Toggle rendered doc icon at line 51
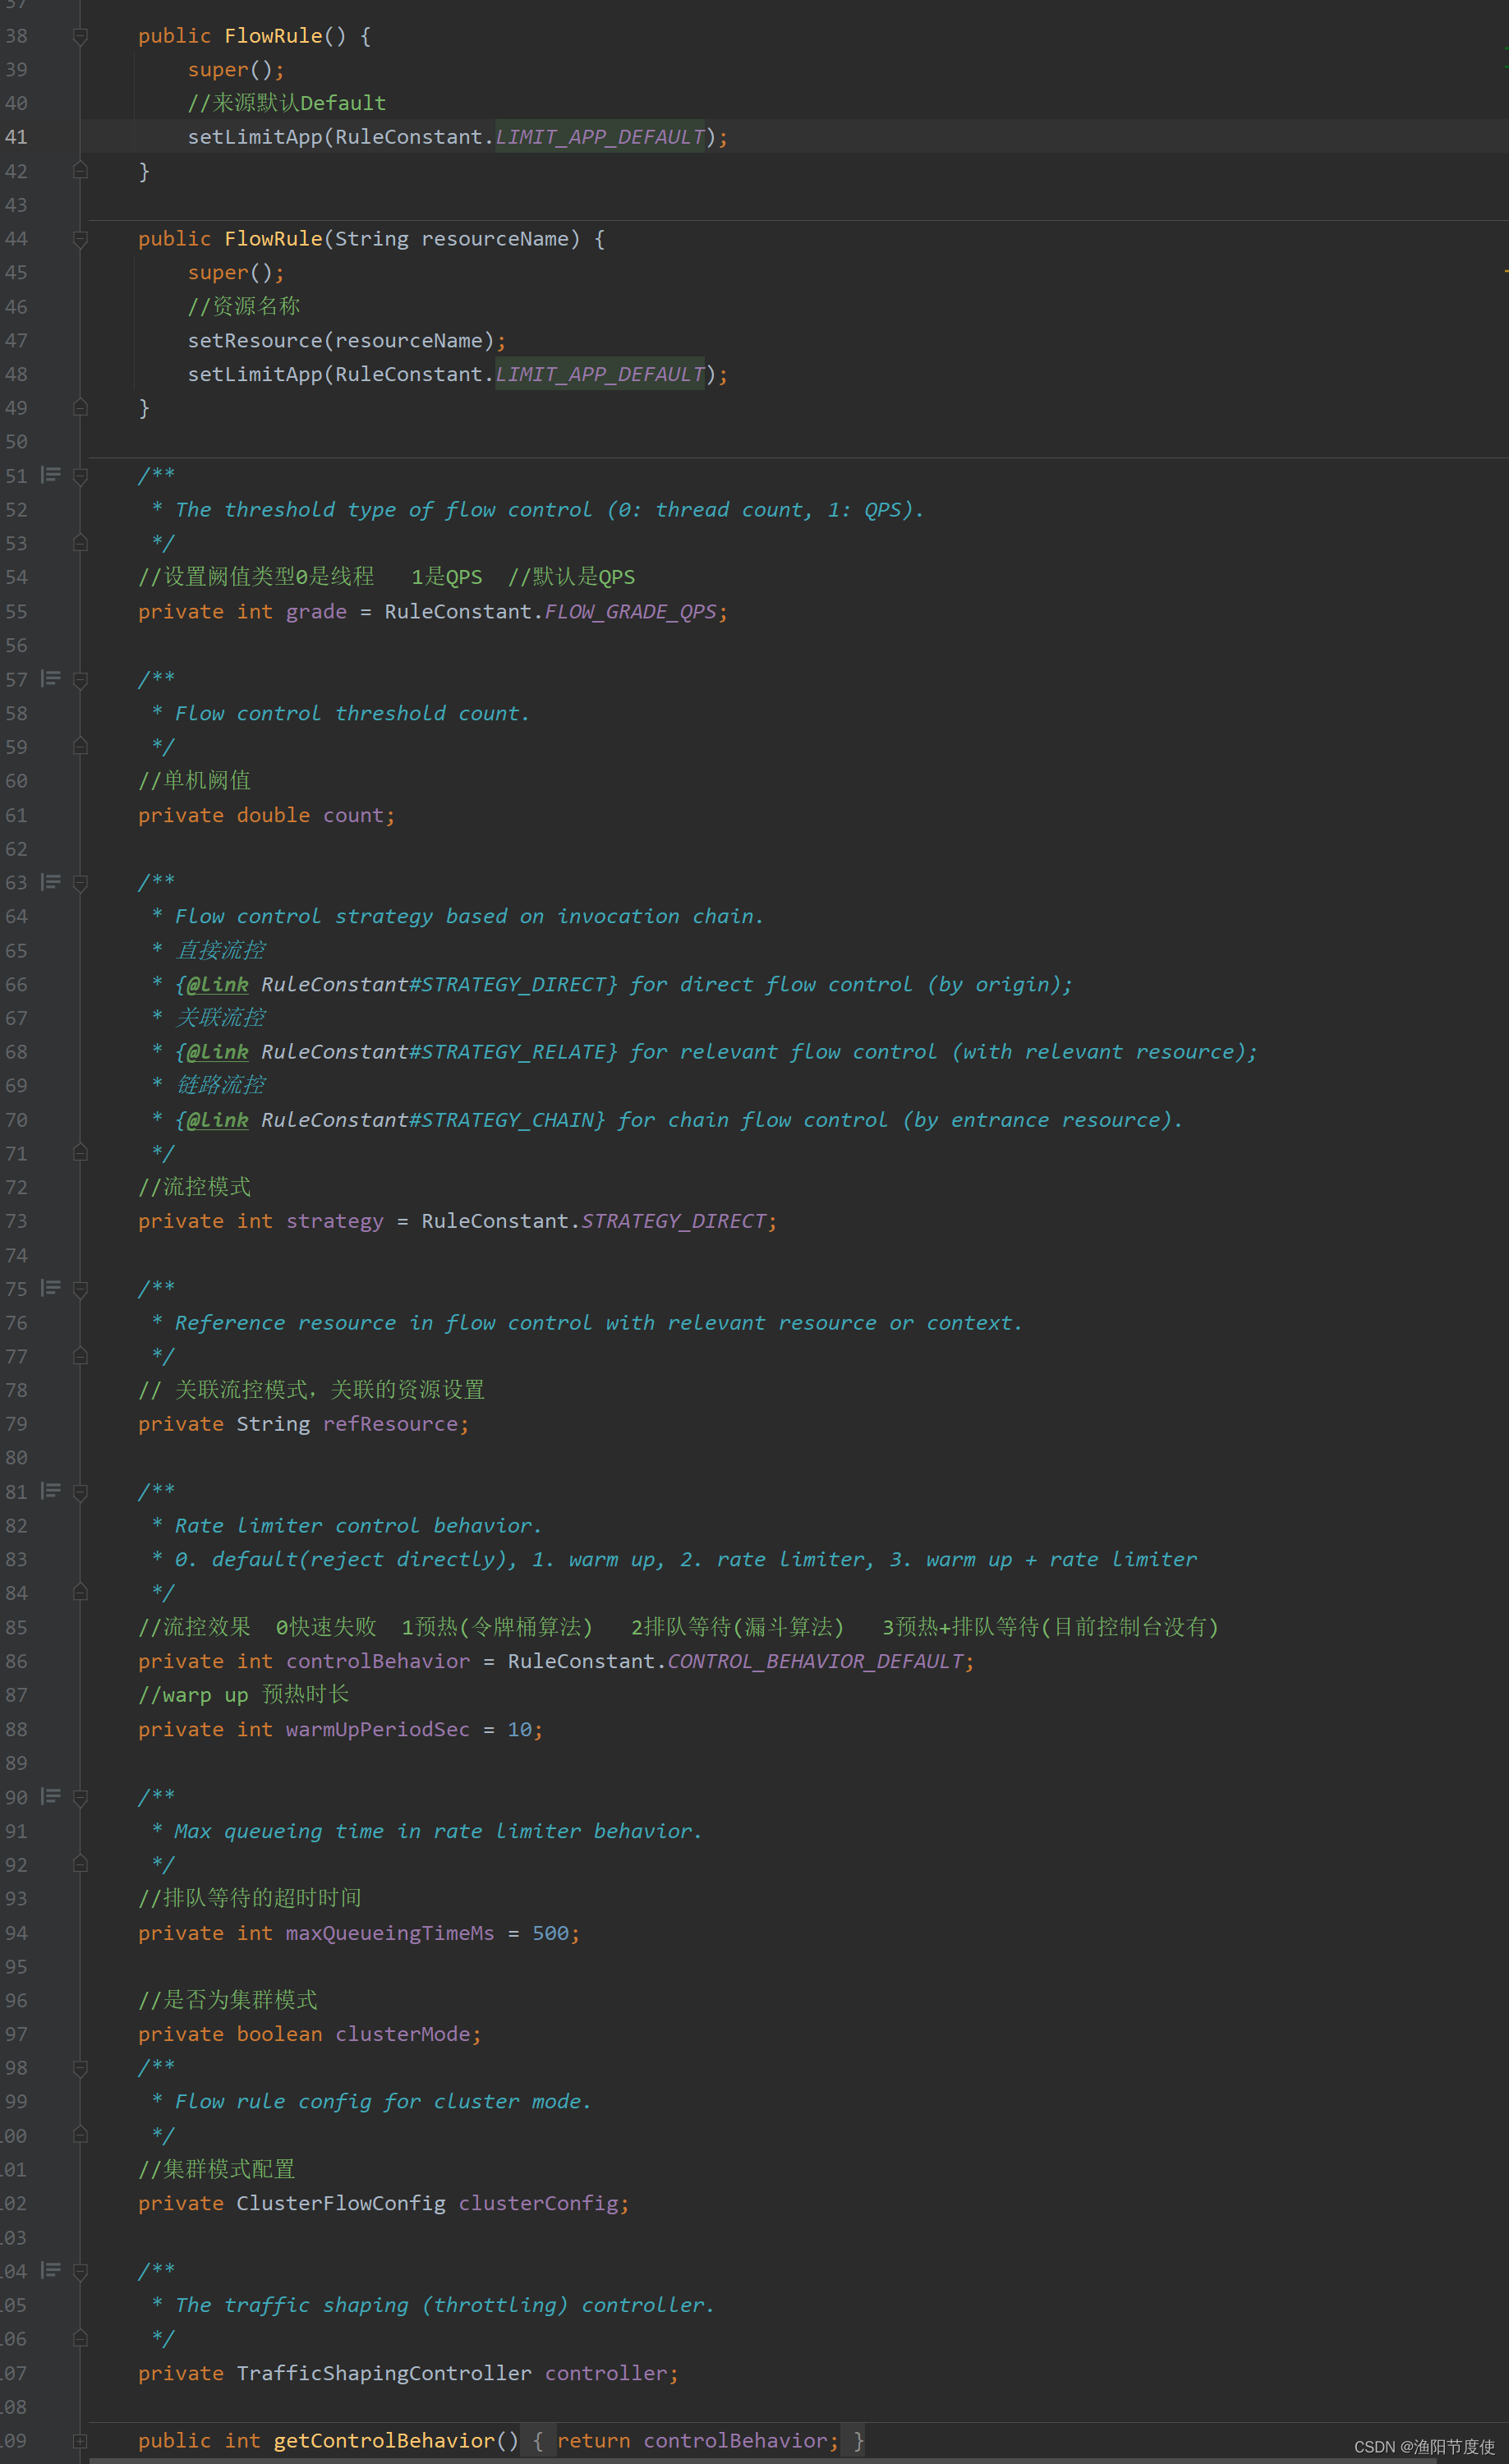The width and height of the screenshot is (1509, 2464). click(x=50, y=475)
